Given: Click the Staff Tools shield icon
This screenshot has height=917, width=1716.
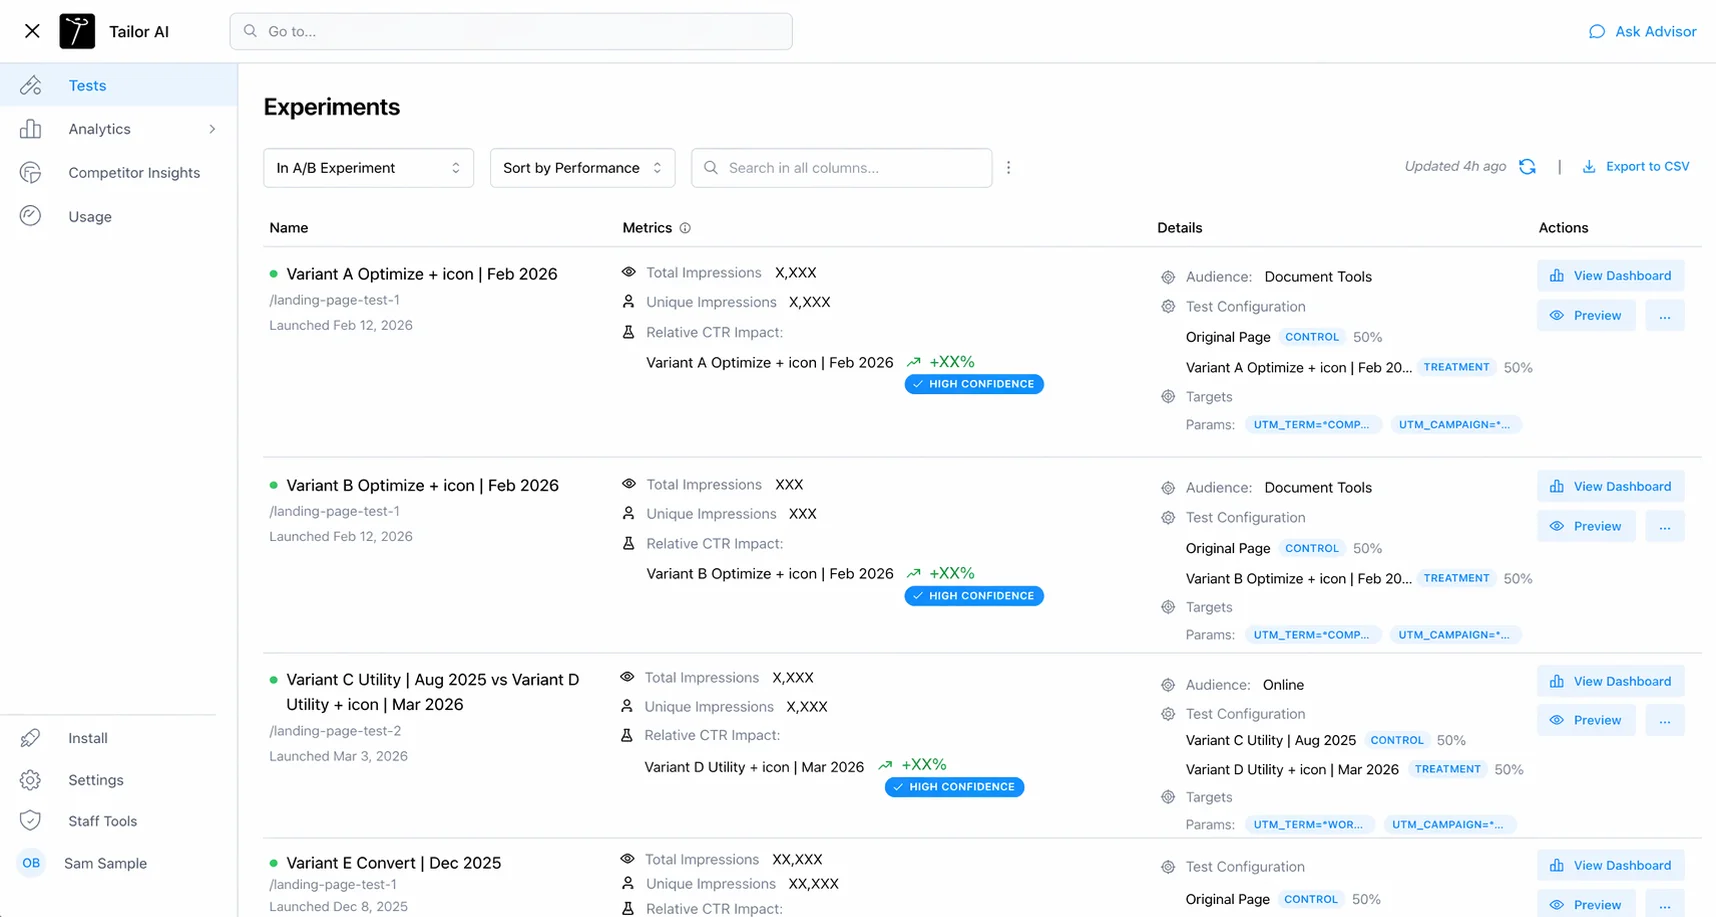Looking at the screenshot, I should point(31,821).
